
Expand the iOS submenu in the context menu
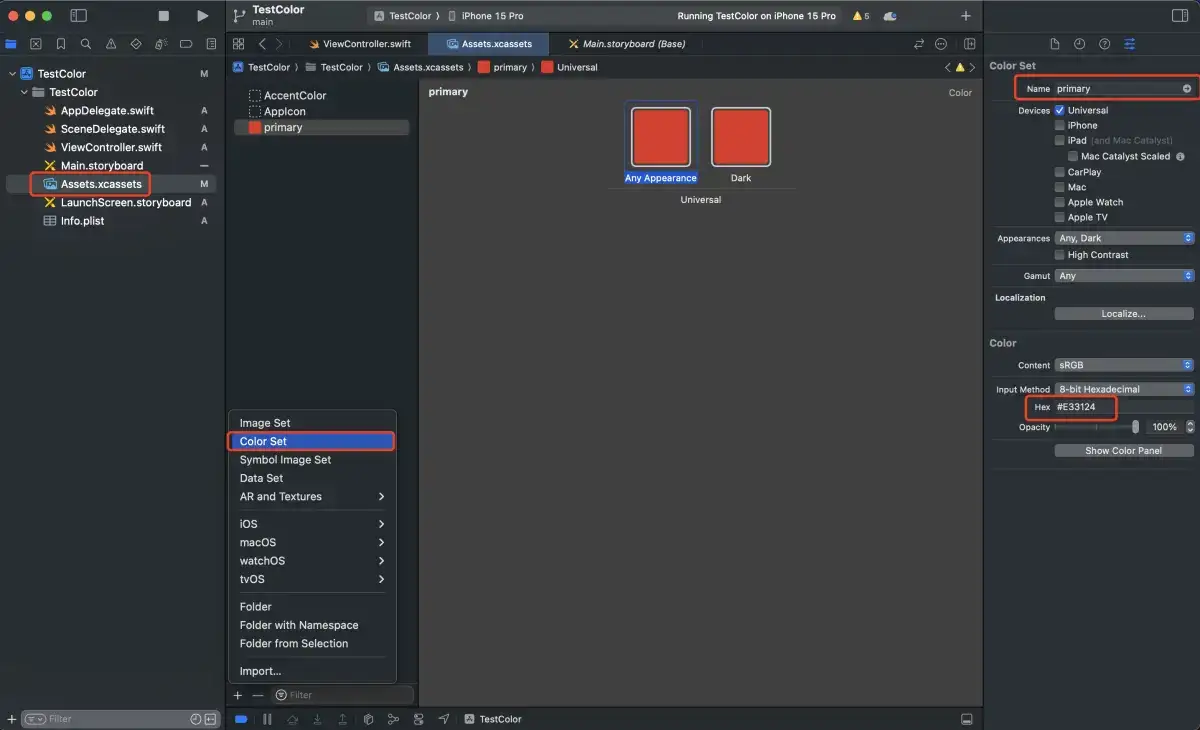click(311, 523)
